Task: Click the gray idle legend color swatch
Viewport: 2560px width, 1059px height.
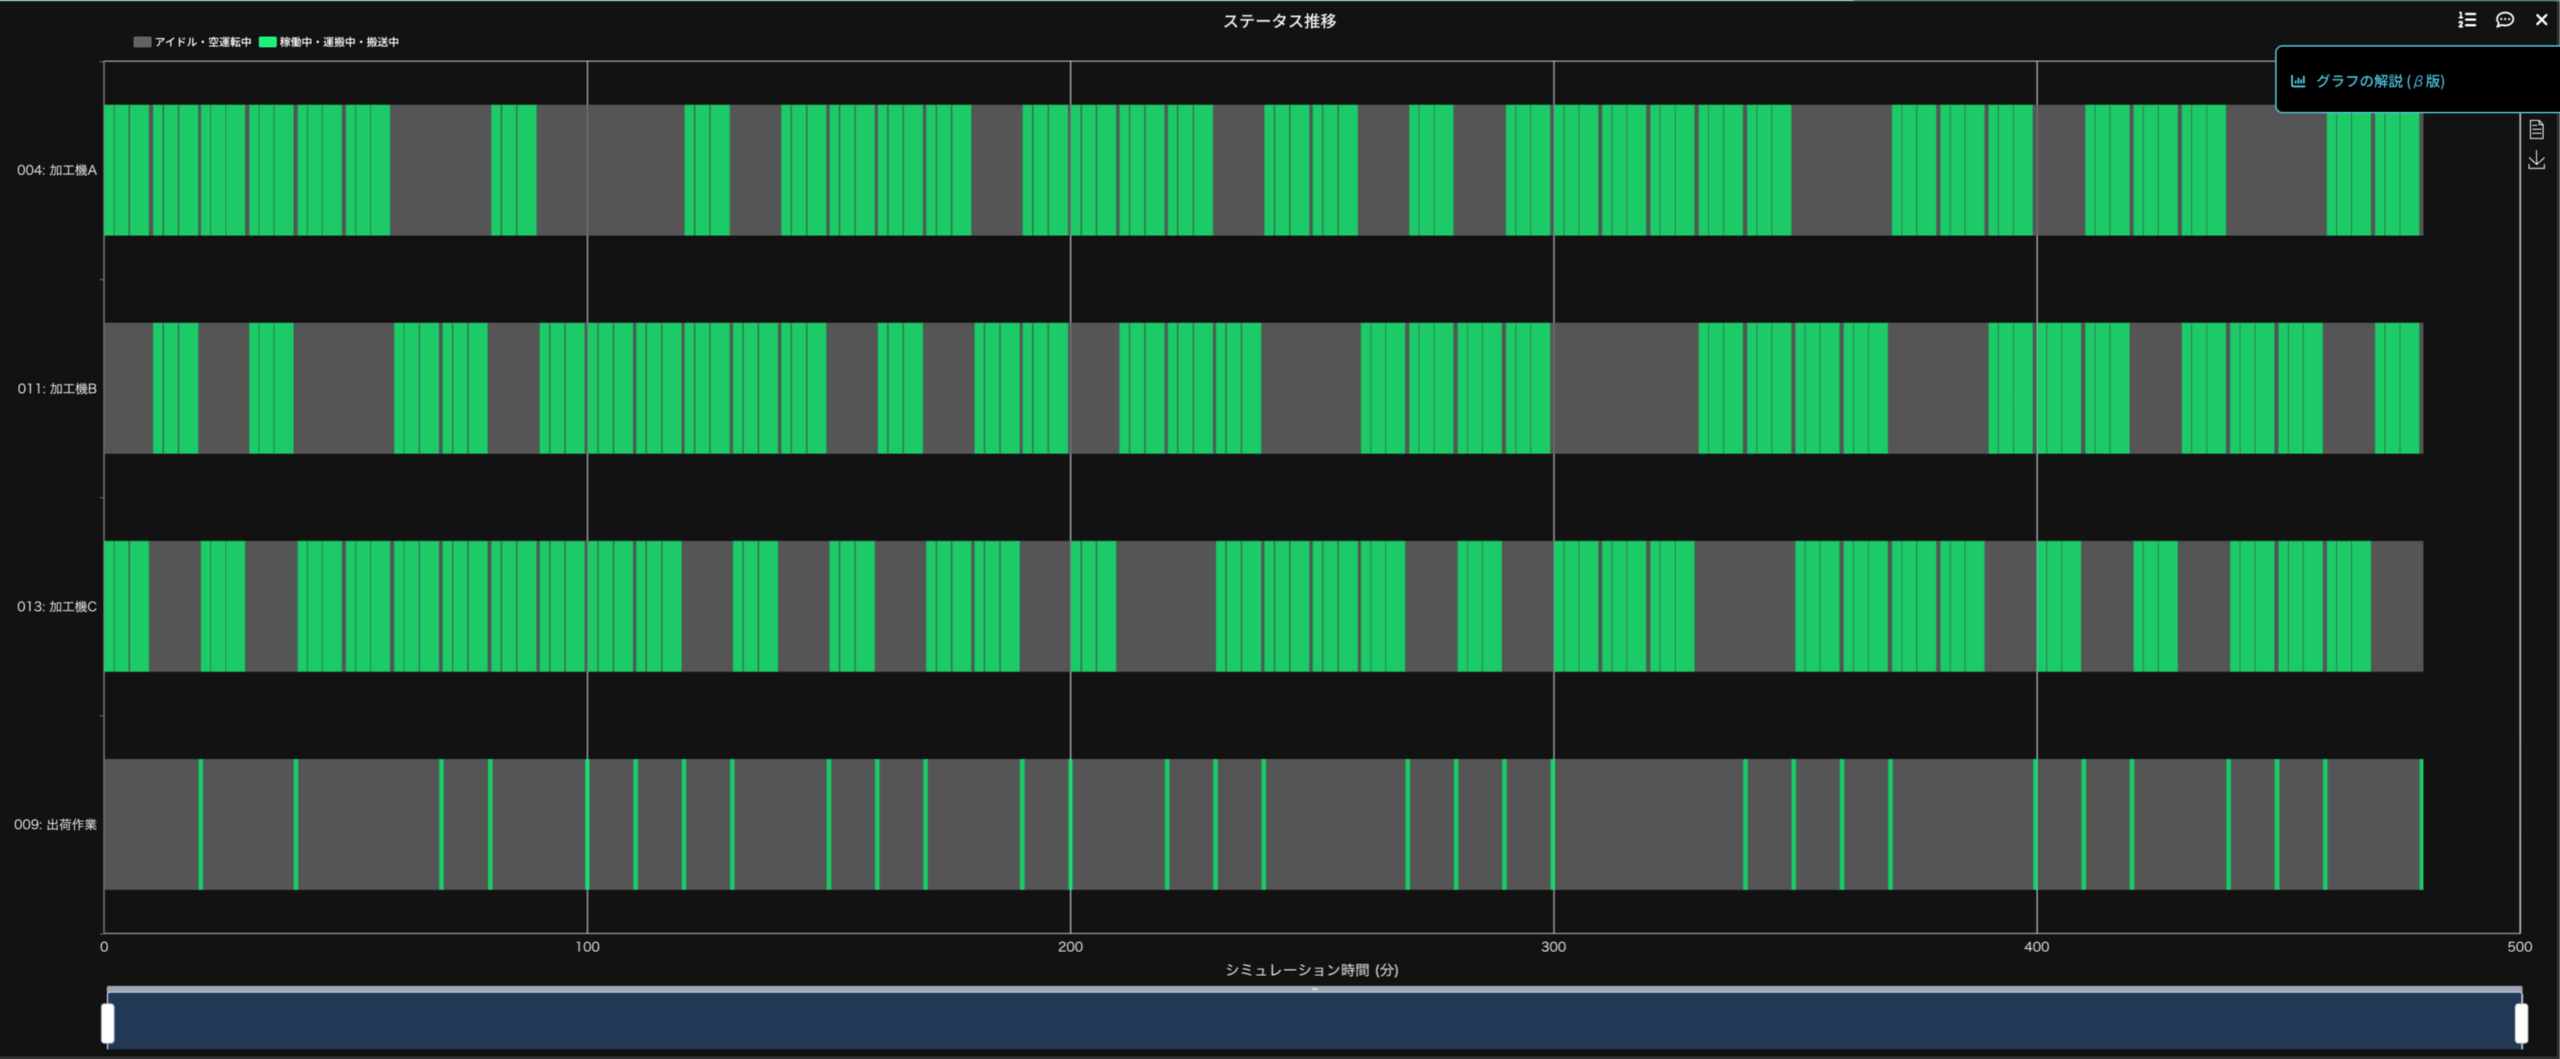Action: (142, 42)
